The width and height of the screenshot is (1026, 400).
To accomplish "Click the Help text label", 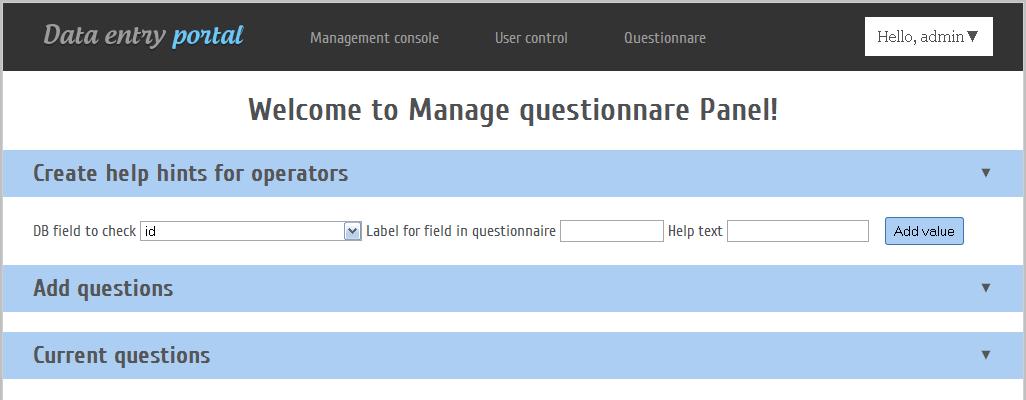I will tap(695, 231).
